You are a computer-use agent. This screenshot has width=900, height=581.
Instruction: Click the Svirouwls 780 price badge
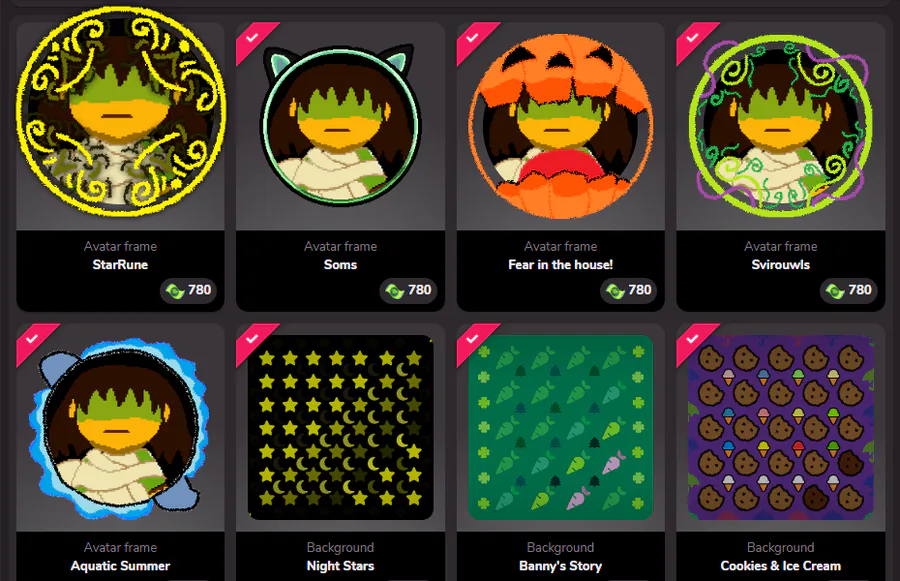(x=849, y=290)
